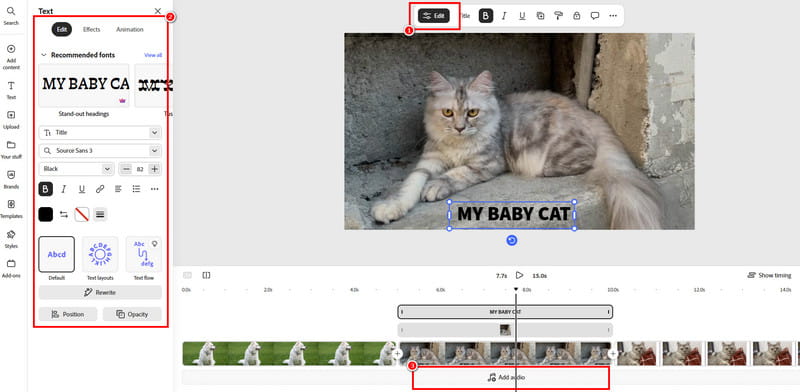Screen dimensions: 800x392
Task: Open Add-ons in the sidebar
Action: [11, 268]
